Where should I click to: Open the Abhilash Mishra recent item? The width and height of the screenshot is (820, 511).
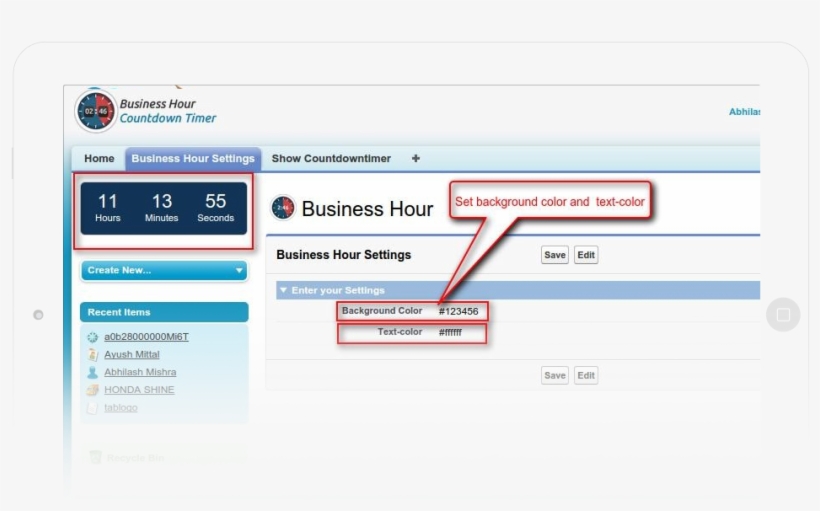pos(140,372)
